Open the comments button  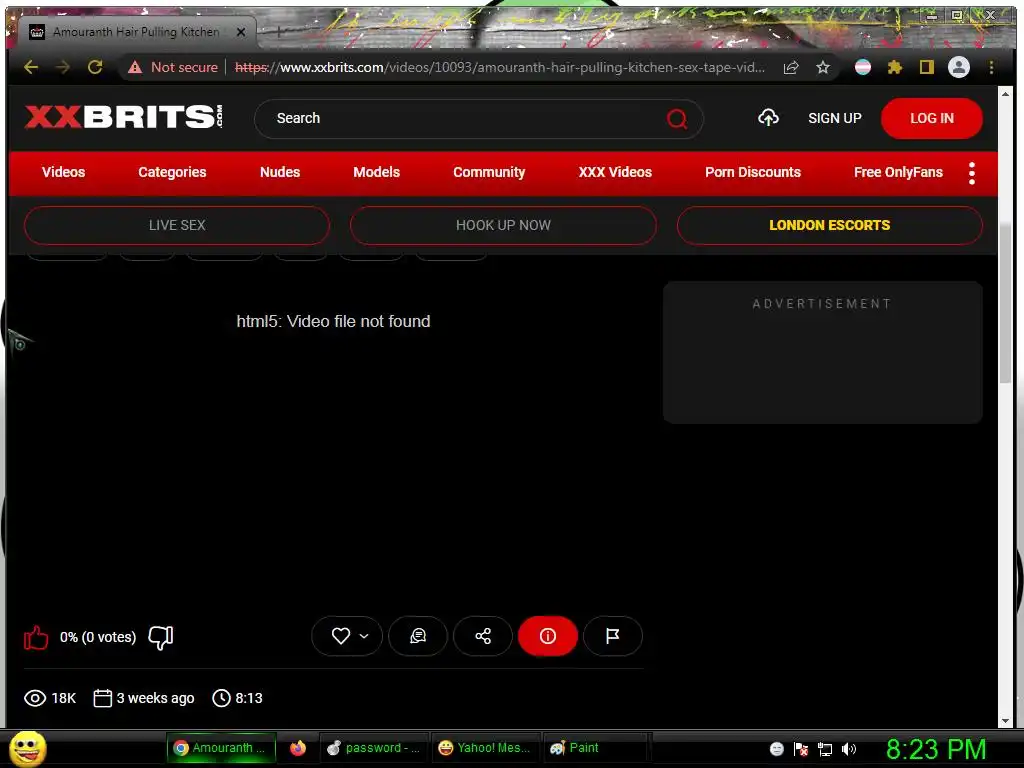tap(418, 636)
